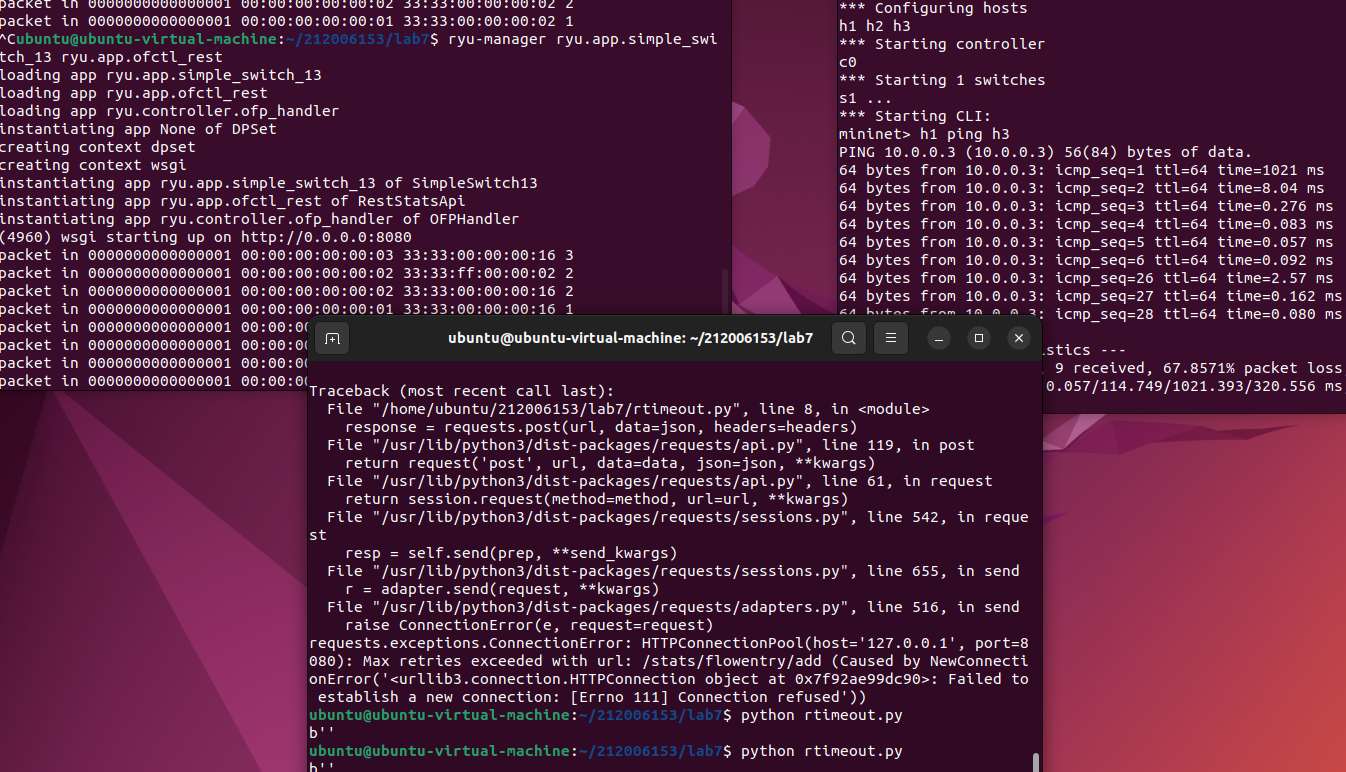
Task: Click 'loading app ryu.app.ofctl_rest' line
Action: [x=134, y=93]
